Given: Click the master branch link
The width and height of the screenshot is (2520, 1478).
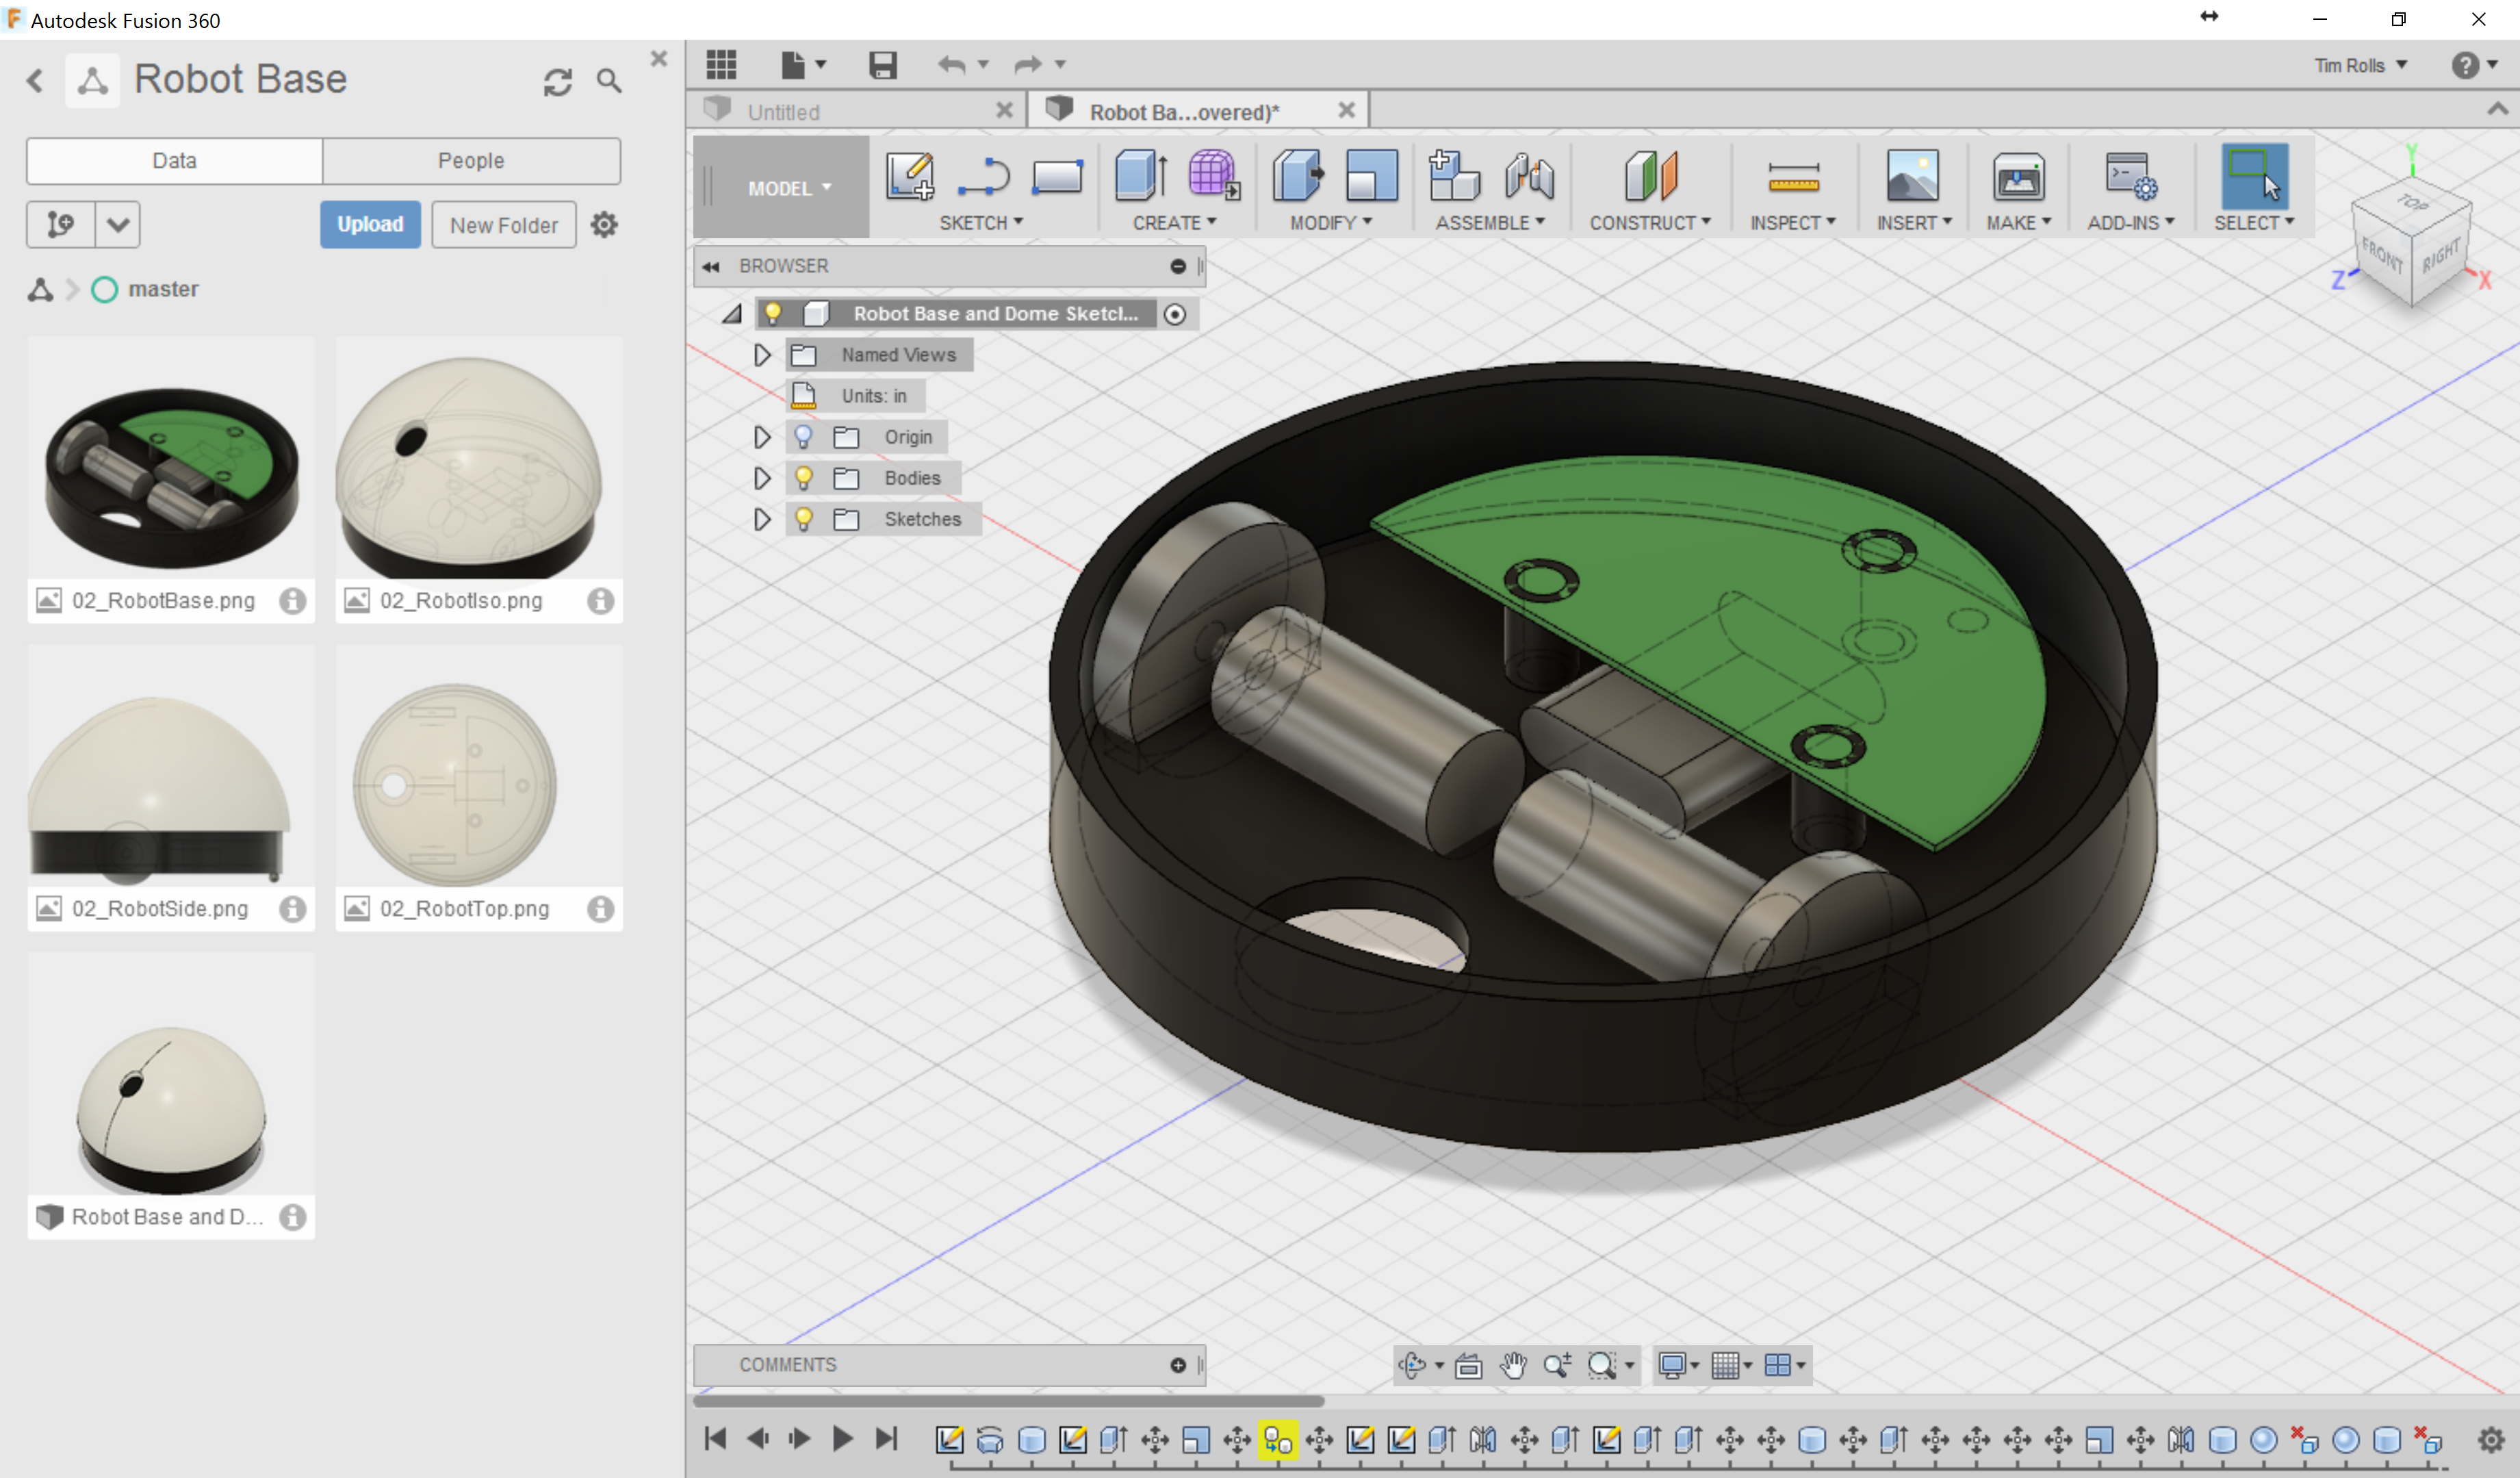Looking at the screenshot, I should [x=163, y=289].
